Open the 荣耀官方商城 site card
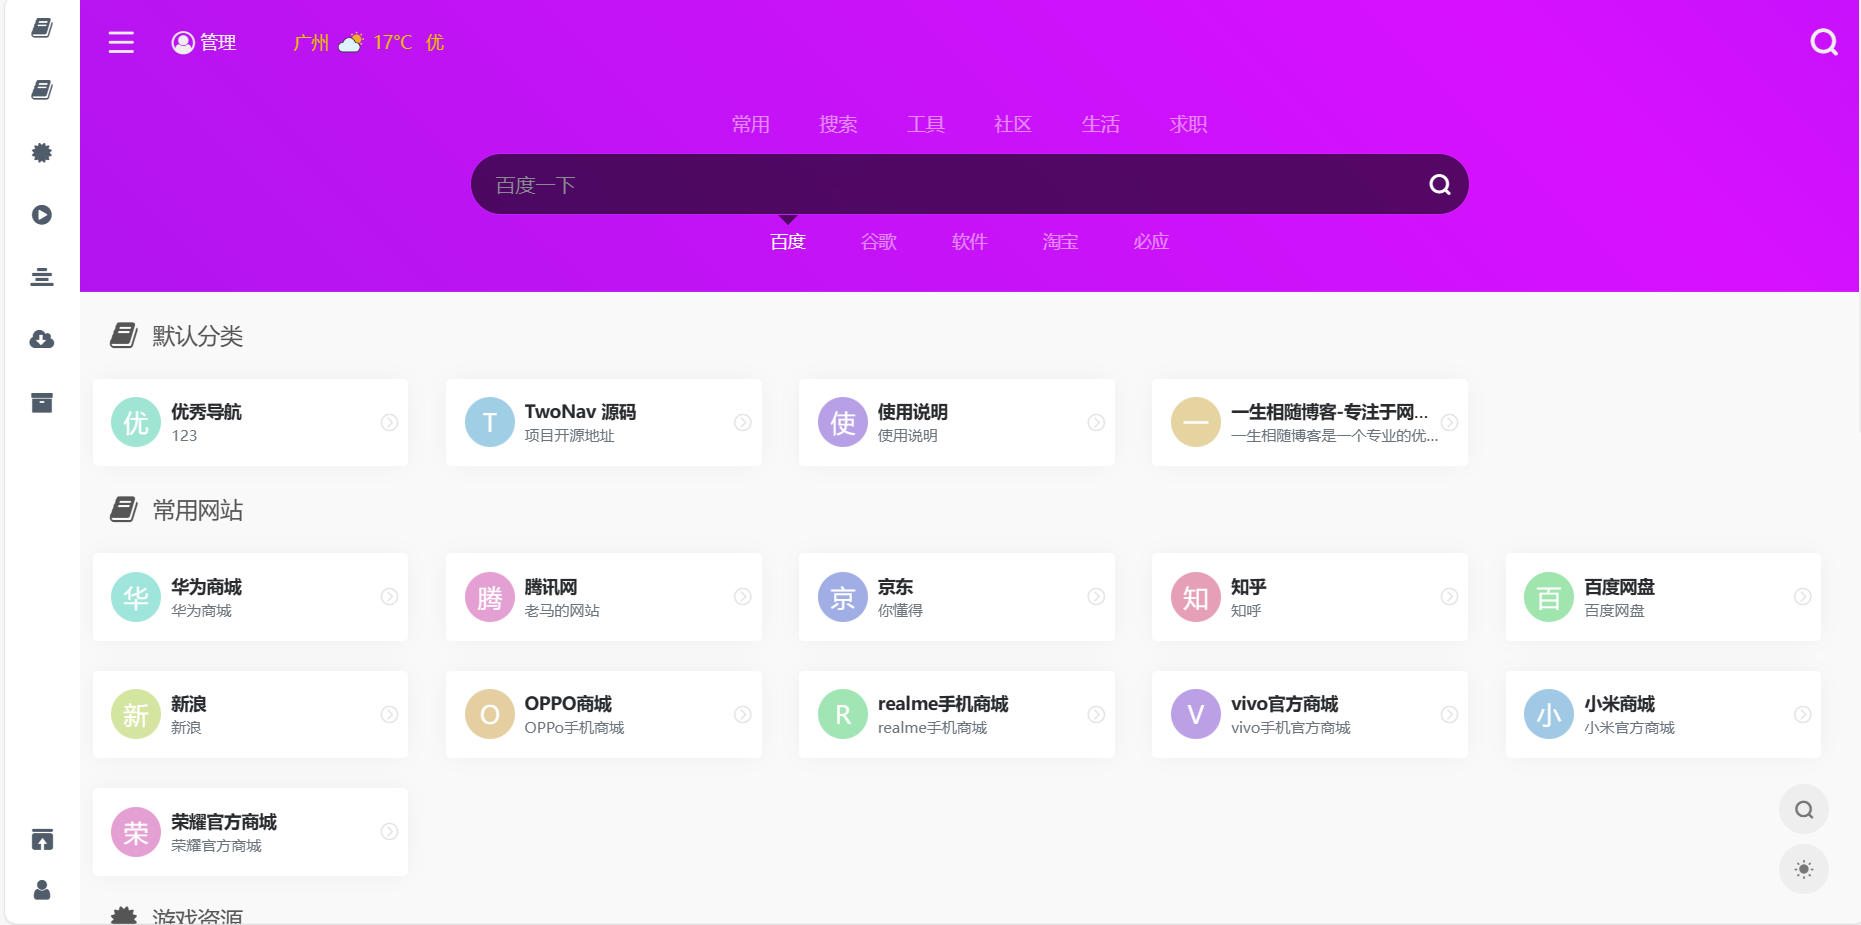 pyautogui.click(x=250, y=832)
